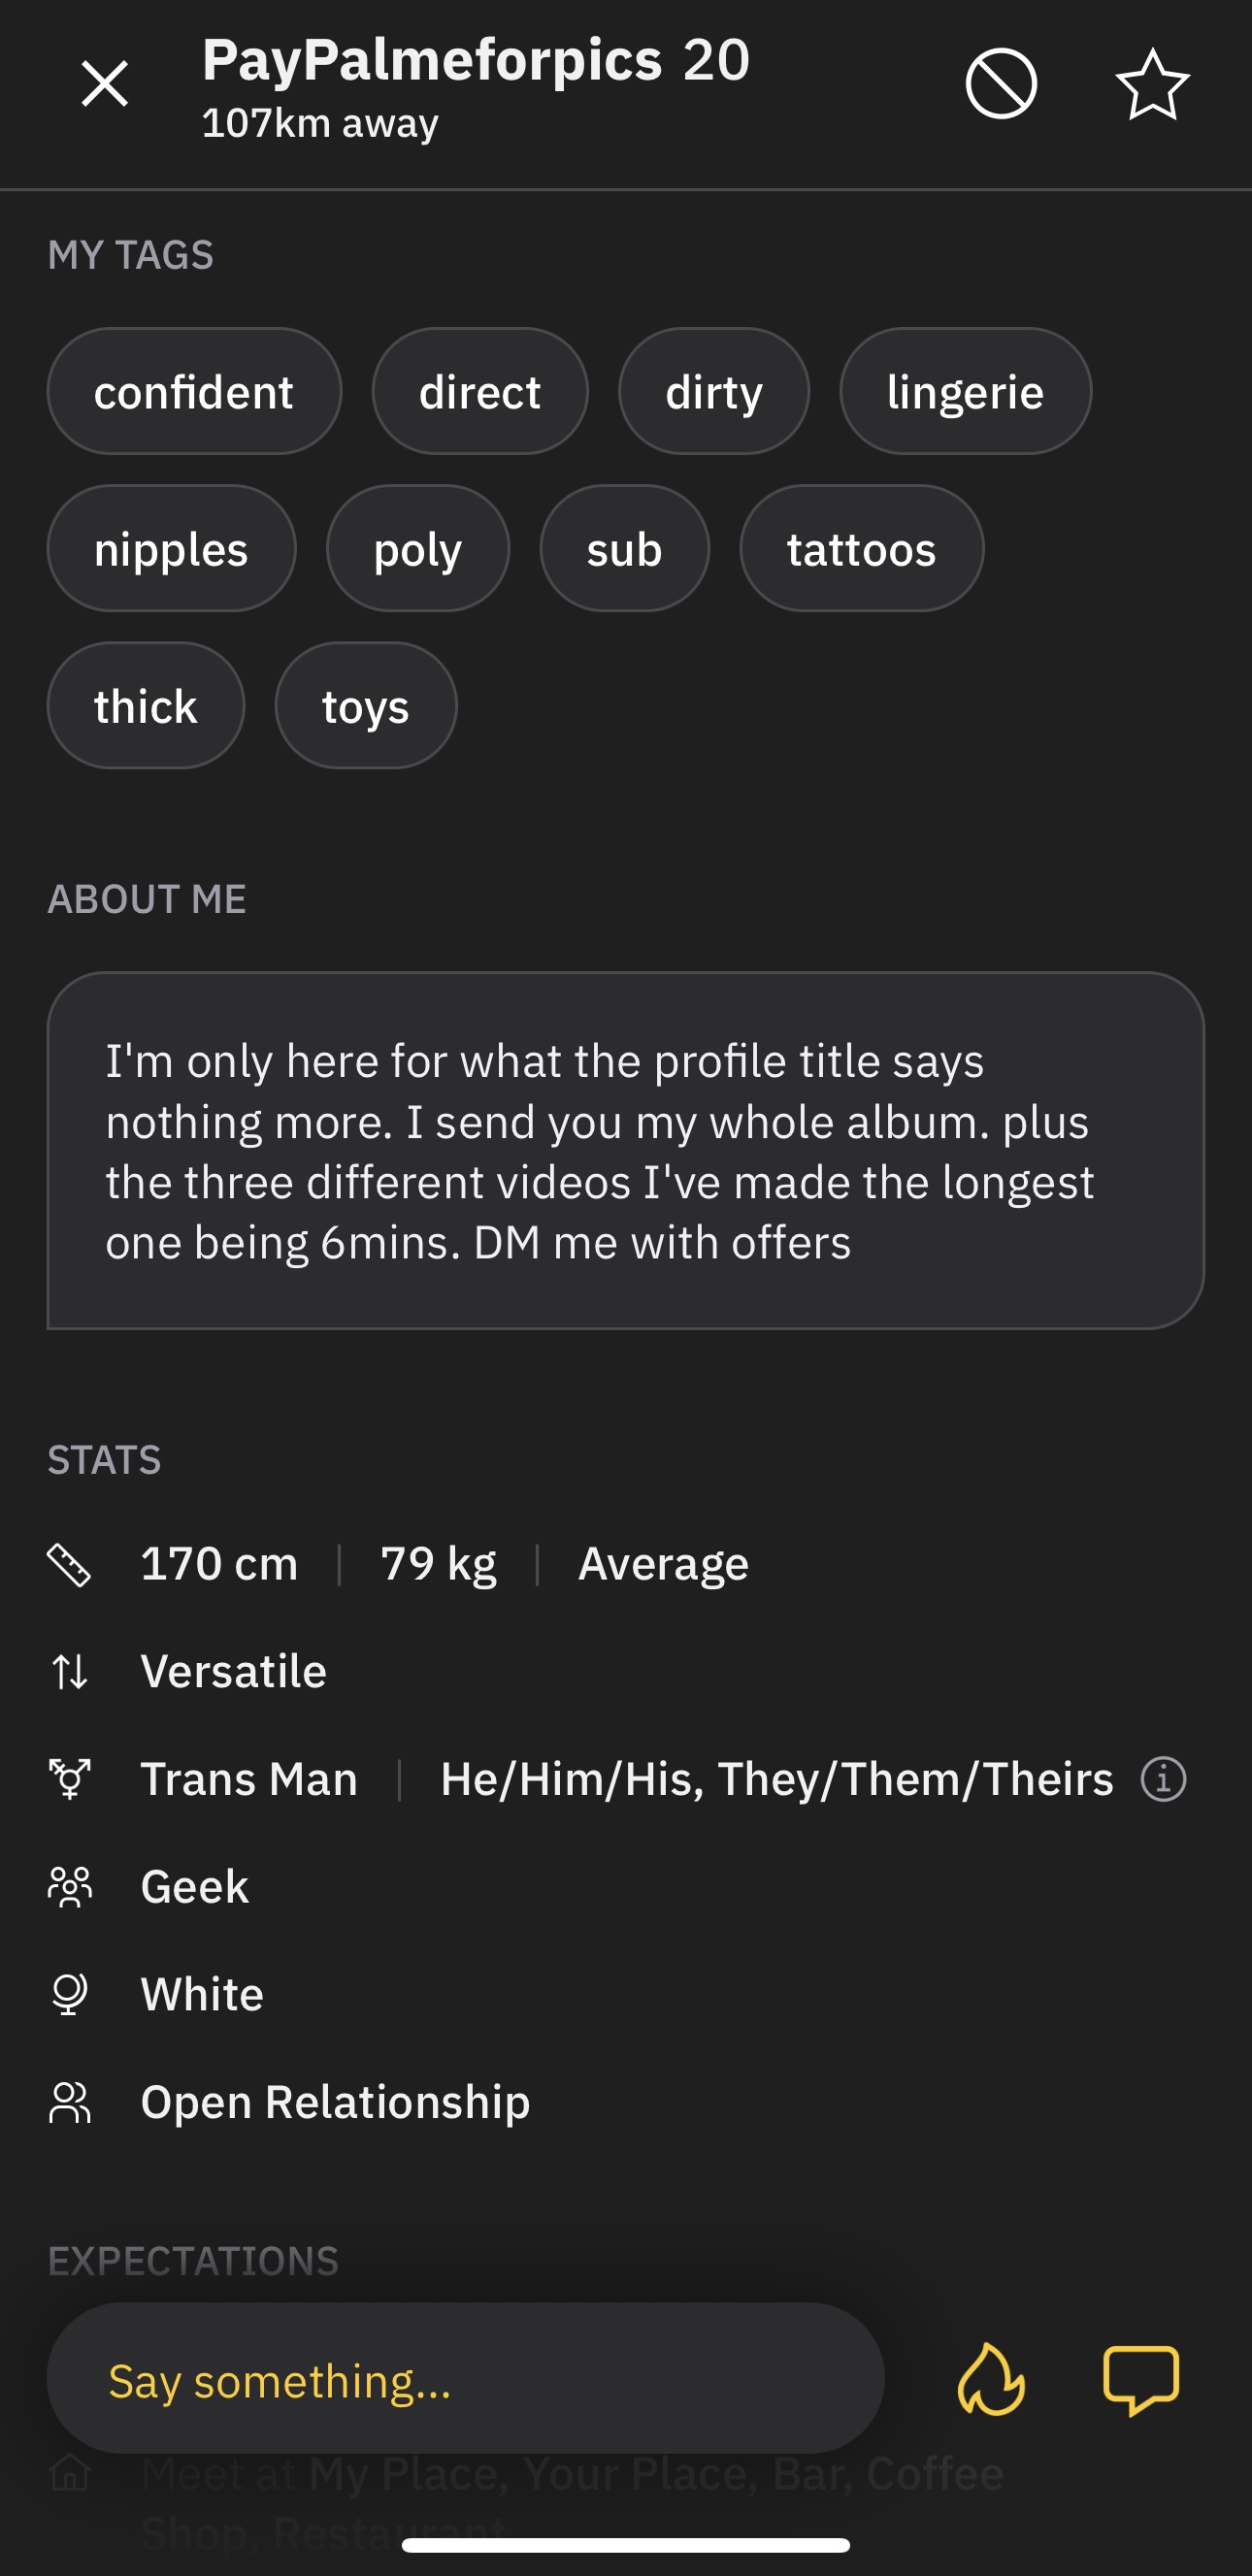
Task: Tap the ruler icon beside height stats
Action: click(69, 1565)
